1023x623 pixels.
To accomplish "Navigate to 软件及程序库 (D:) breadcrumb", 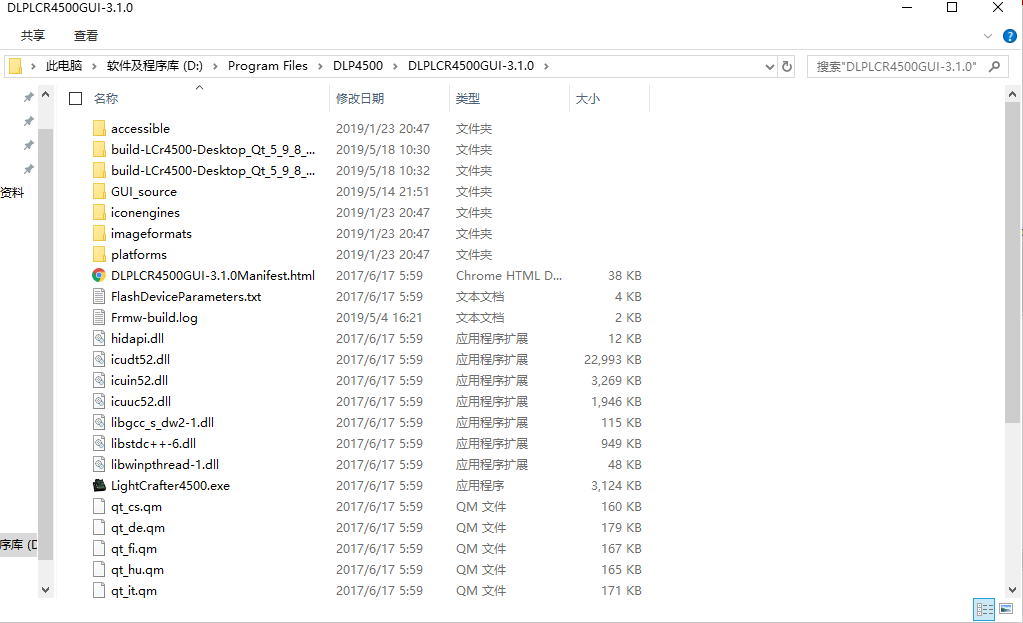I will pyautogui.click(x=155, y=67).
